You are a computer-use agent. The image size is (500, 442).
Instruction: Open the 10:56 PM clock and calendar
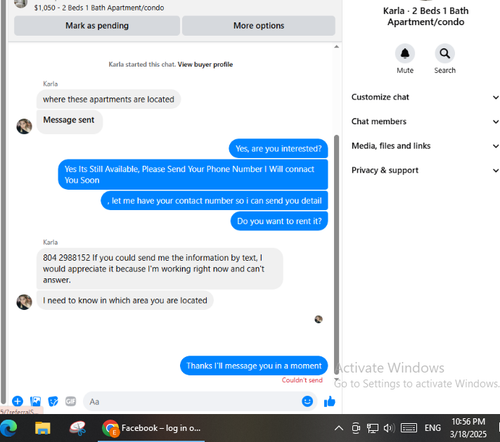468,428
